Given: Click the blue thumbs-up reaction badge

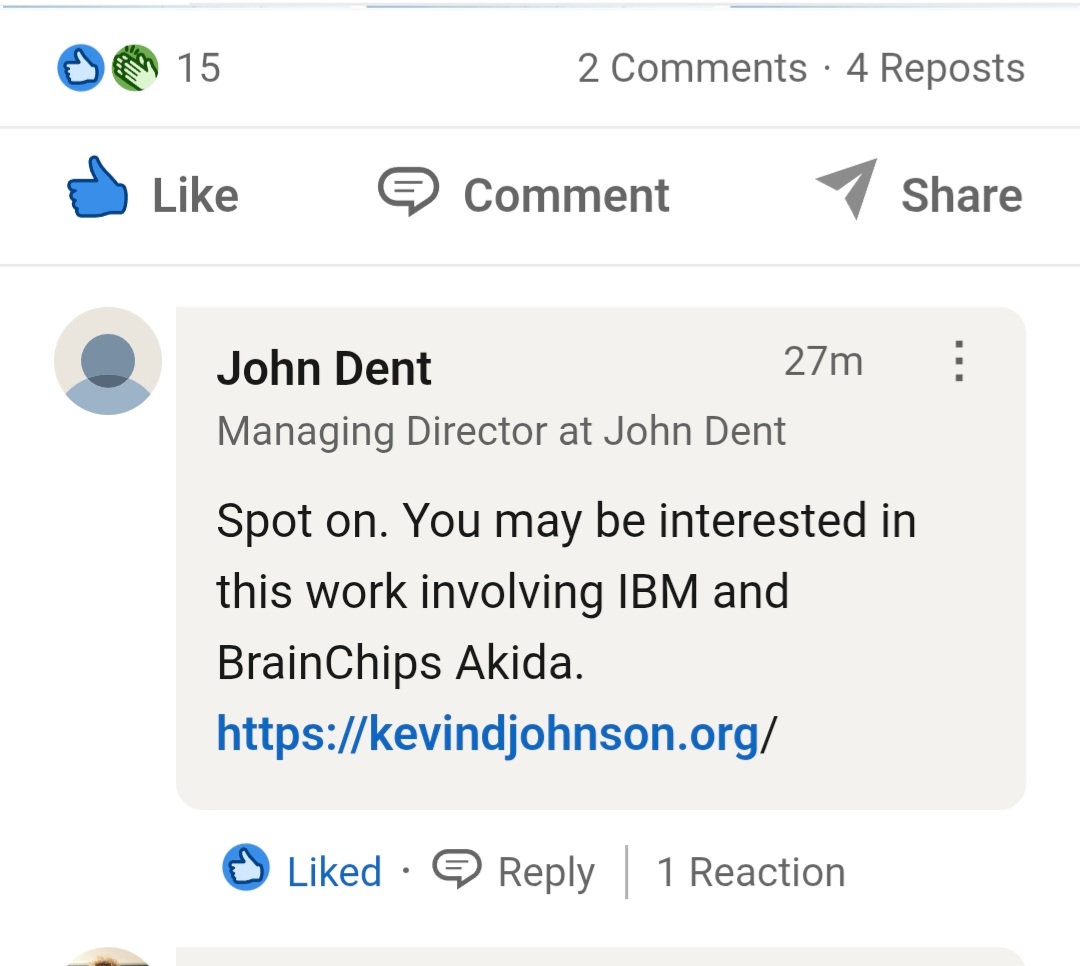Looking at the screenshot, I should pos(80,67).
